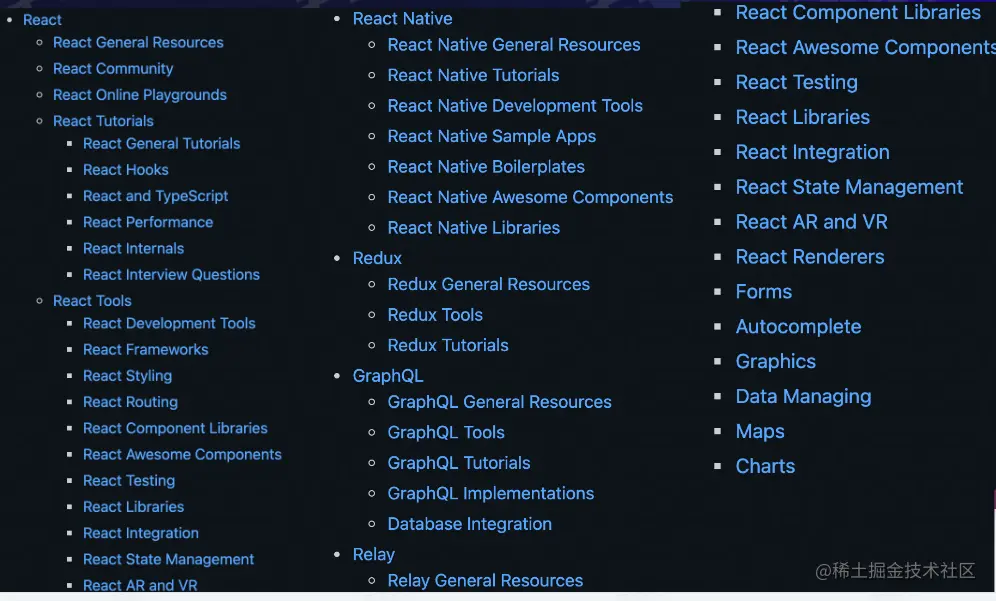Viewport: 996px width, 601px height.
Task: Open React Native Awesome Components link
Action: [x=530, y=198]
